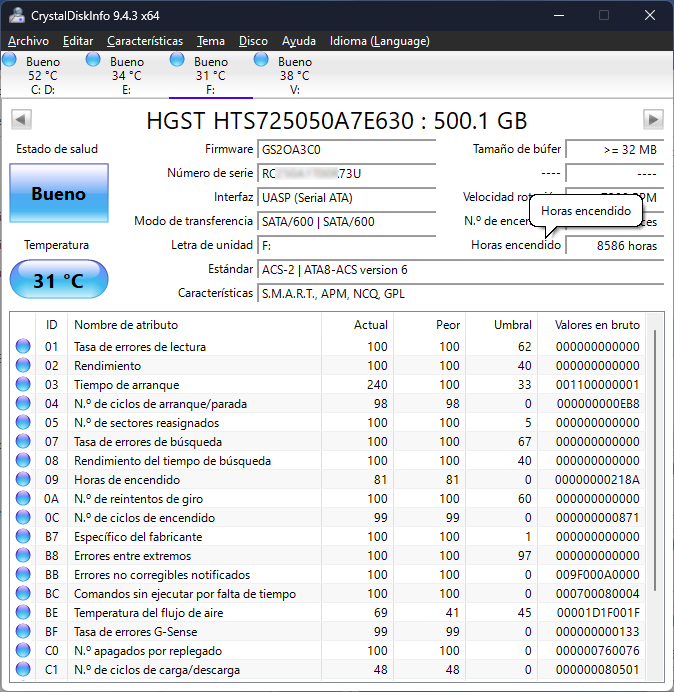674x692 pixels.
Task: Click status icon for Temperatura del flujo de aire
Action: [23, 612]
